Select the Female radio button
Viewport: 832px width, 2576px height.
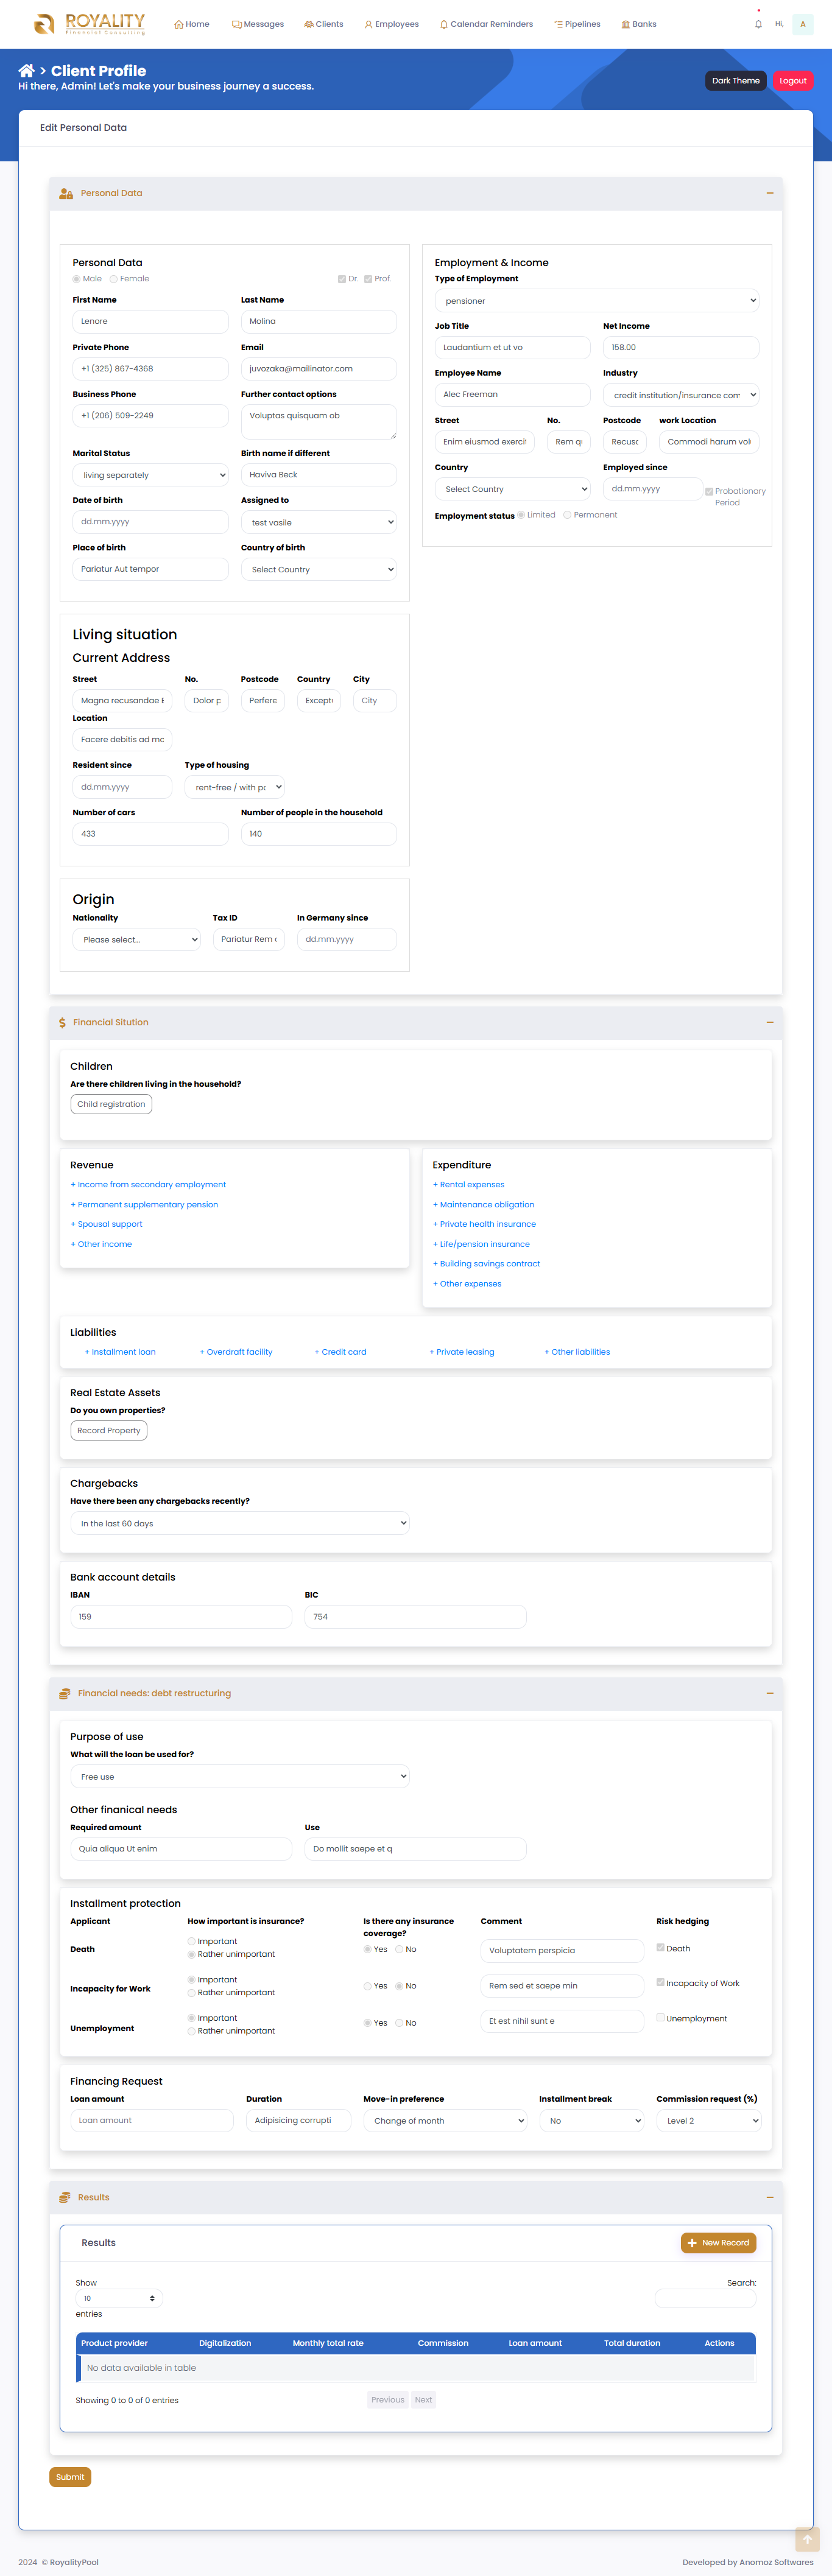[113, 279]
